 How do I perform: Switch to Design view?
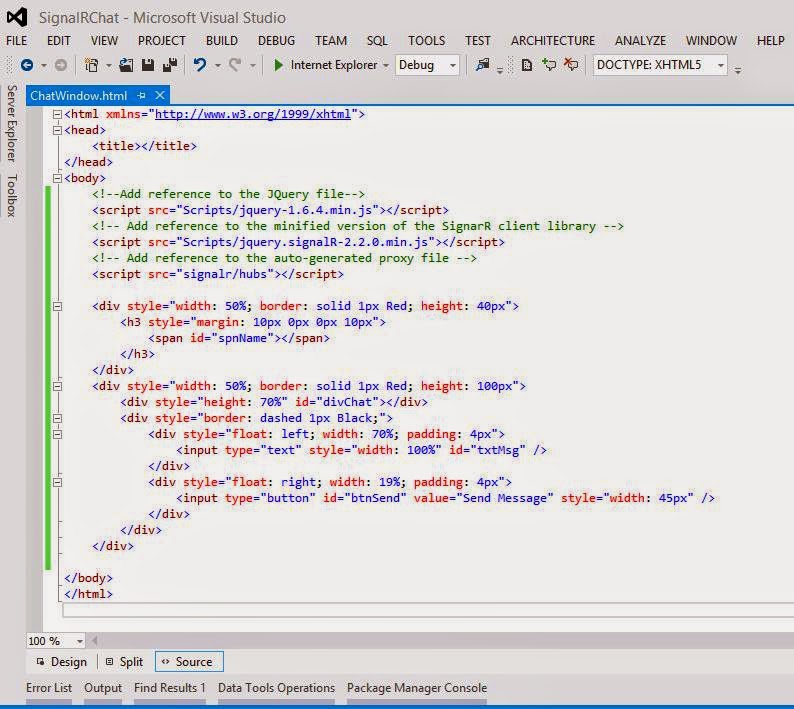click(x=62, y=662)
